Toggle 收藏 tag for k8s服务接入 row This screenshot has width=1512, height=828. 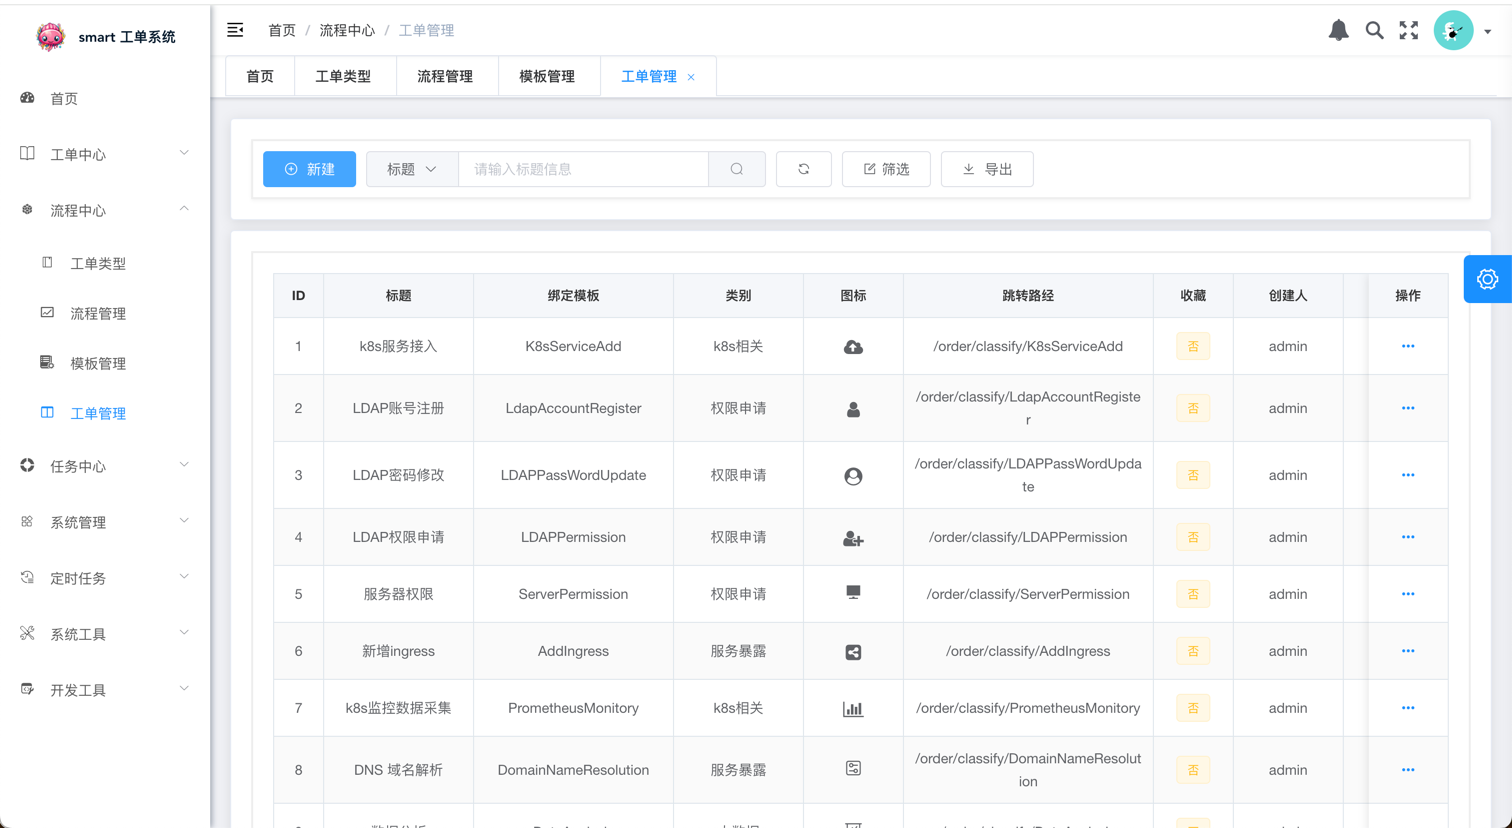tap(1193, 346)
